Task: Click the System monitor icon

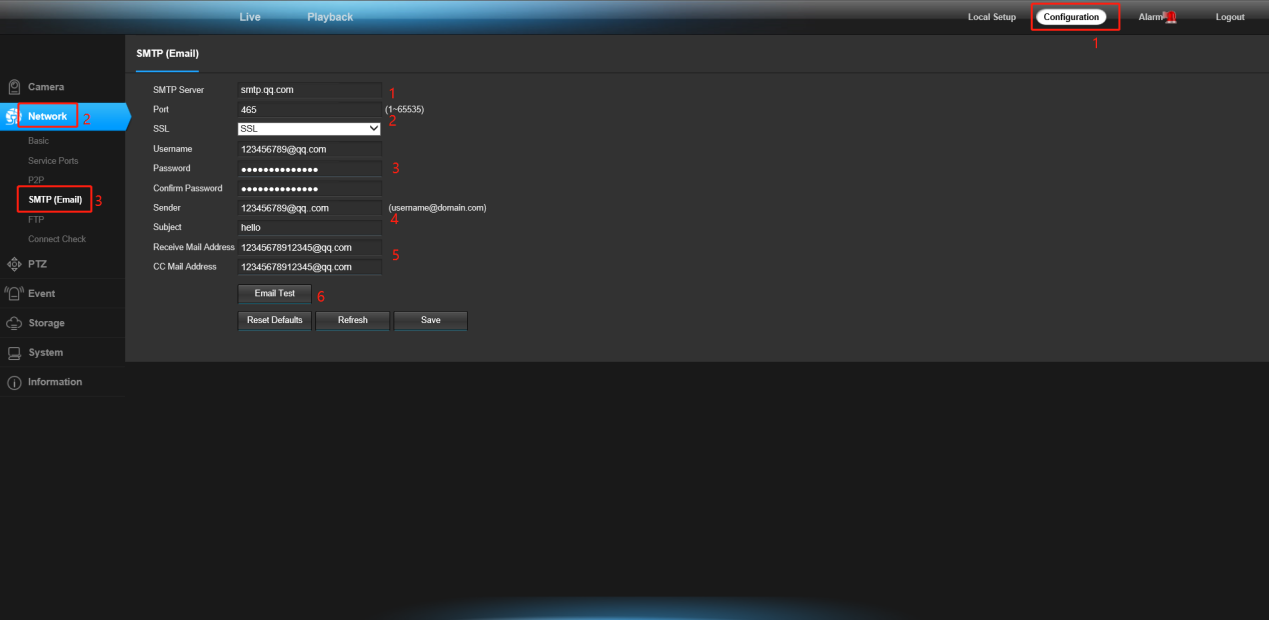Action: click(14, 353)
